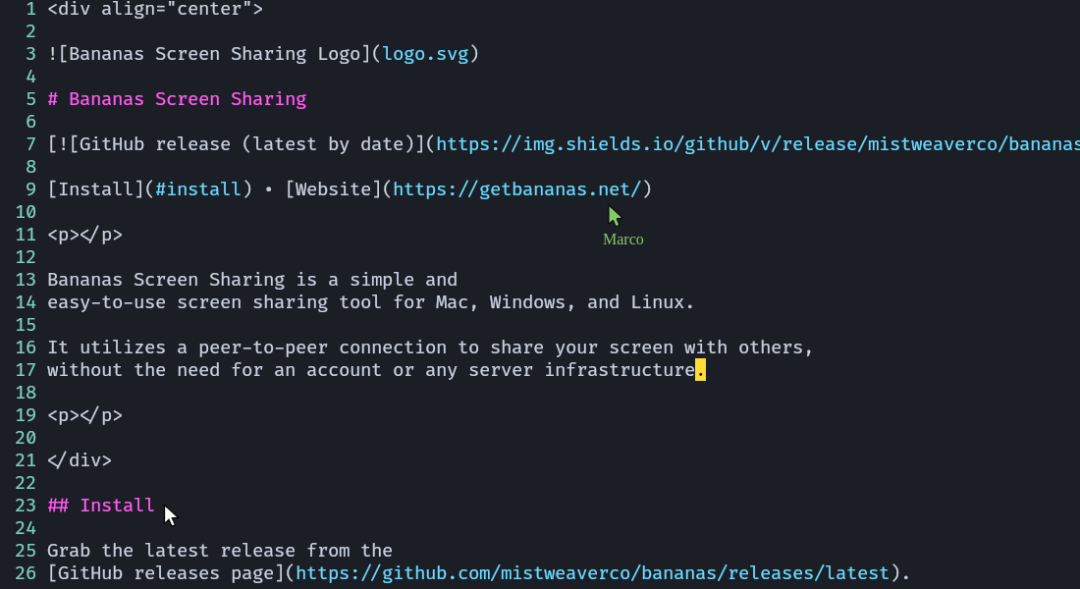Click the "[GitHub releases page]" label text
The width and height of the screenshot is (1080, 589).
[166, 573]
